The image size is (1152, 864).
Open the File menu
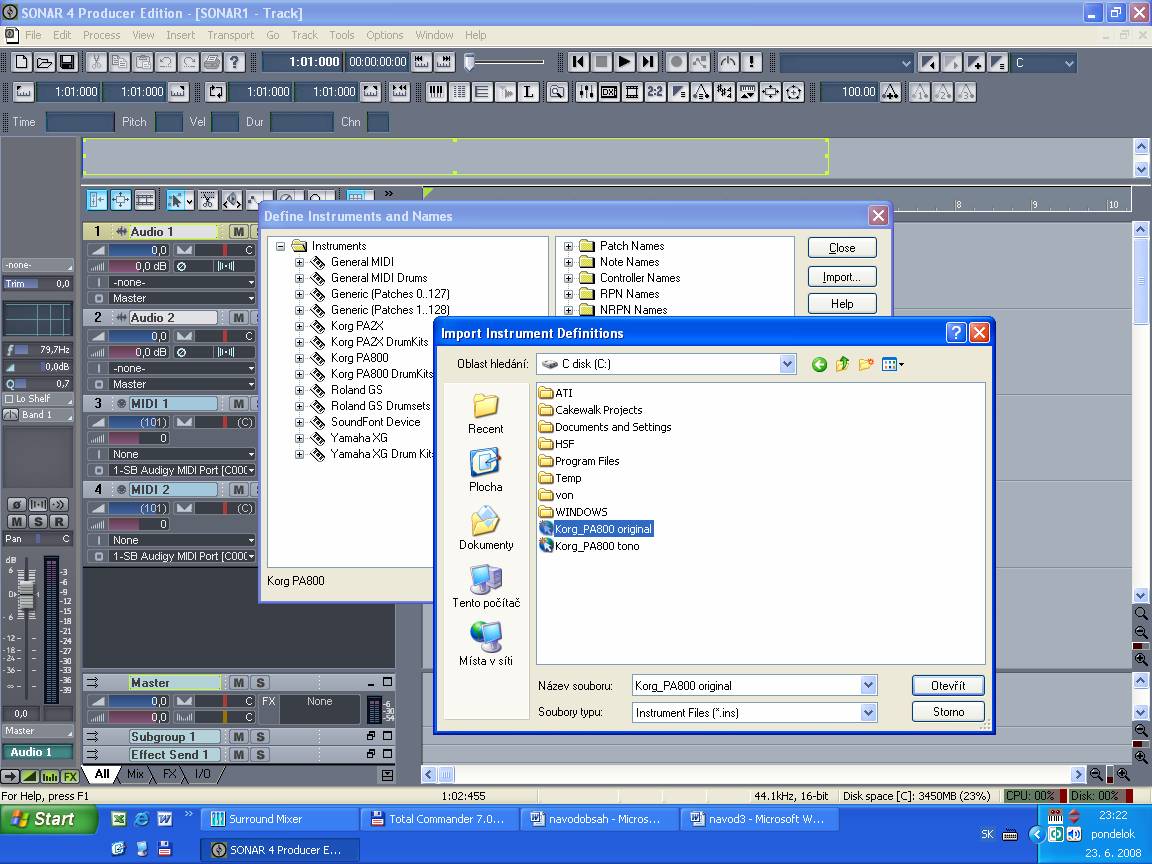point(33,35)
